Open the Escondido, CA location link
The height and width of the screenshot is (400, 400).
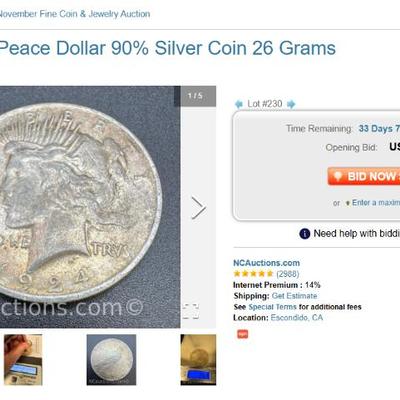pos(297,318)
